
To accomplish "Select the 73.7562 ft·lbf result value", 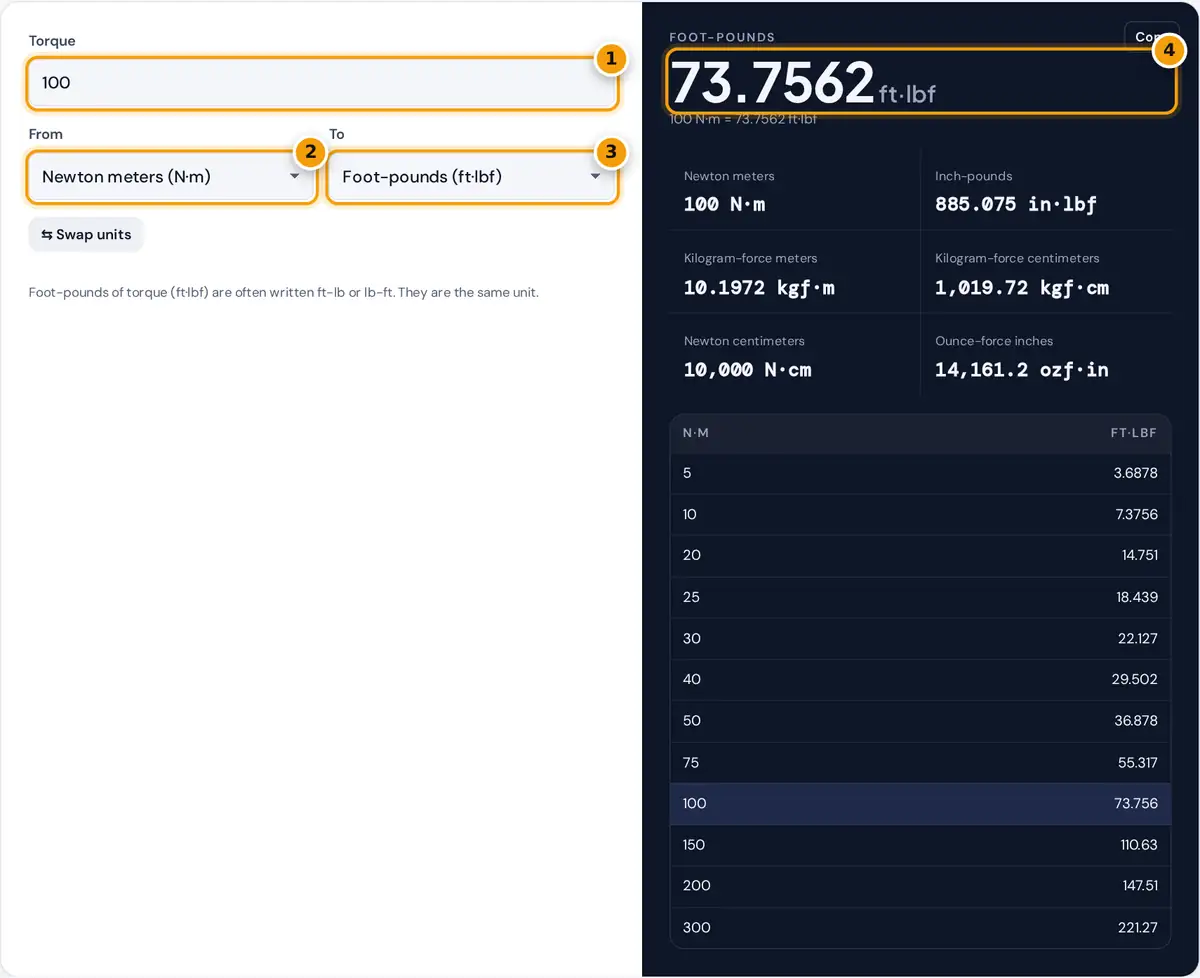I will click(803, 83).
